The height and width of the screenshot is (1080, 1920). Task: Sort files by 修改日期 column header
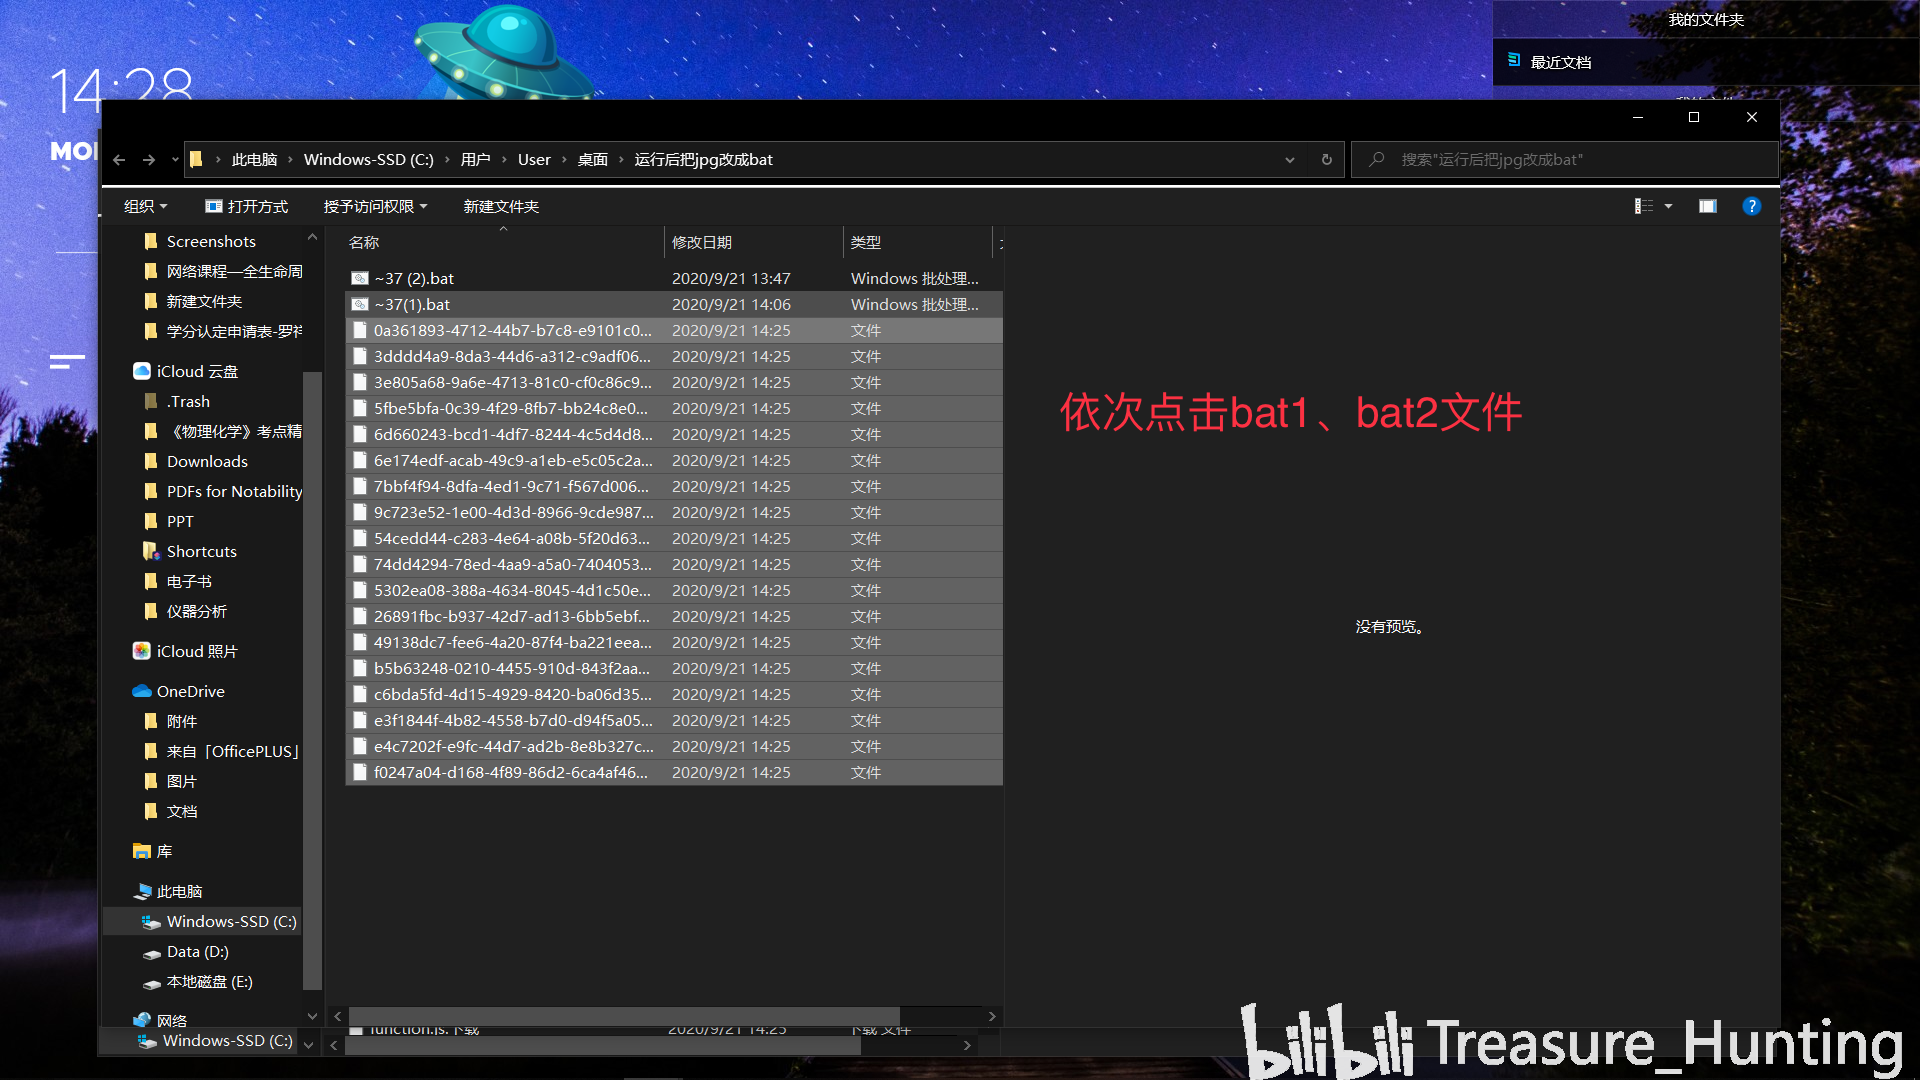(x=702, y=243)
